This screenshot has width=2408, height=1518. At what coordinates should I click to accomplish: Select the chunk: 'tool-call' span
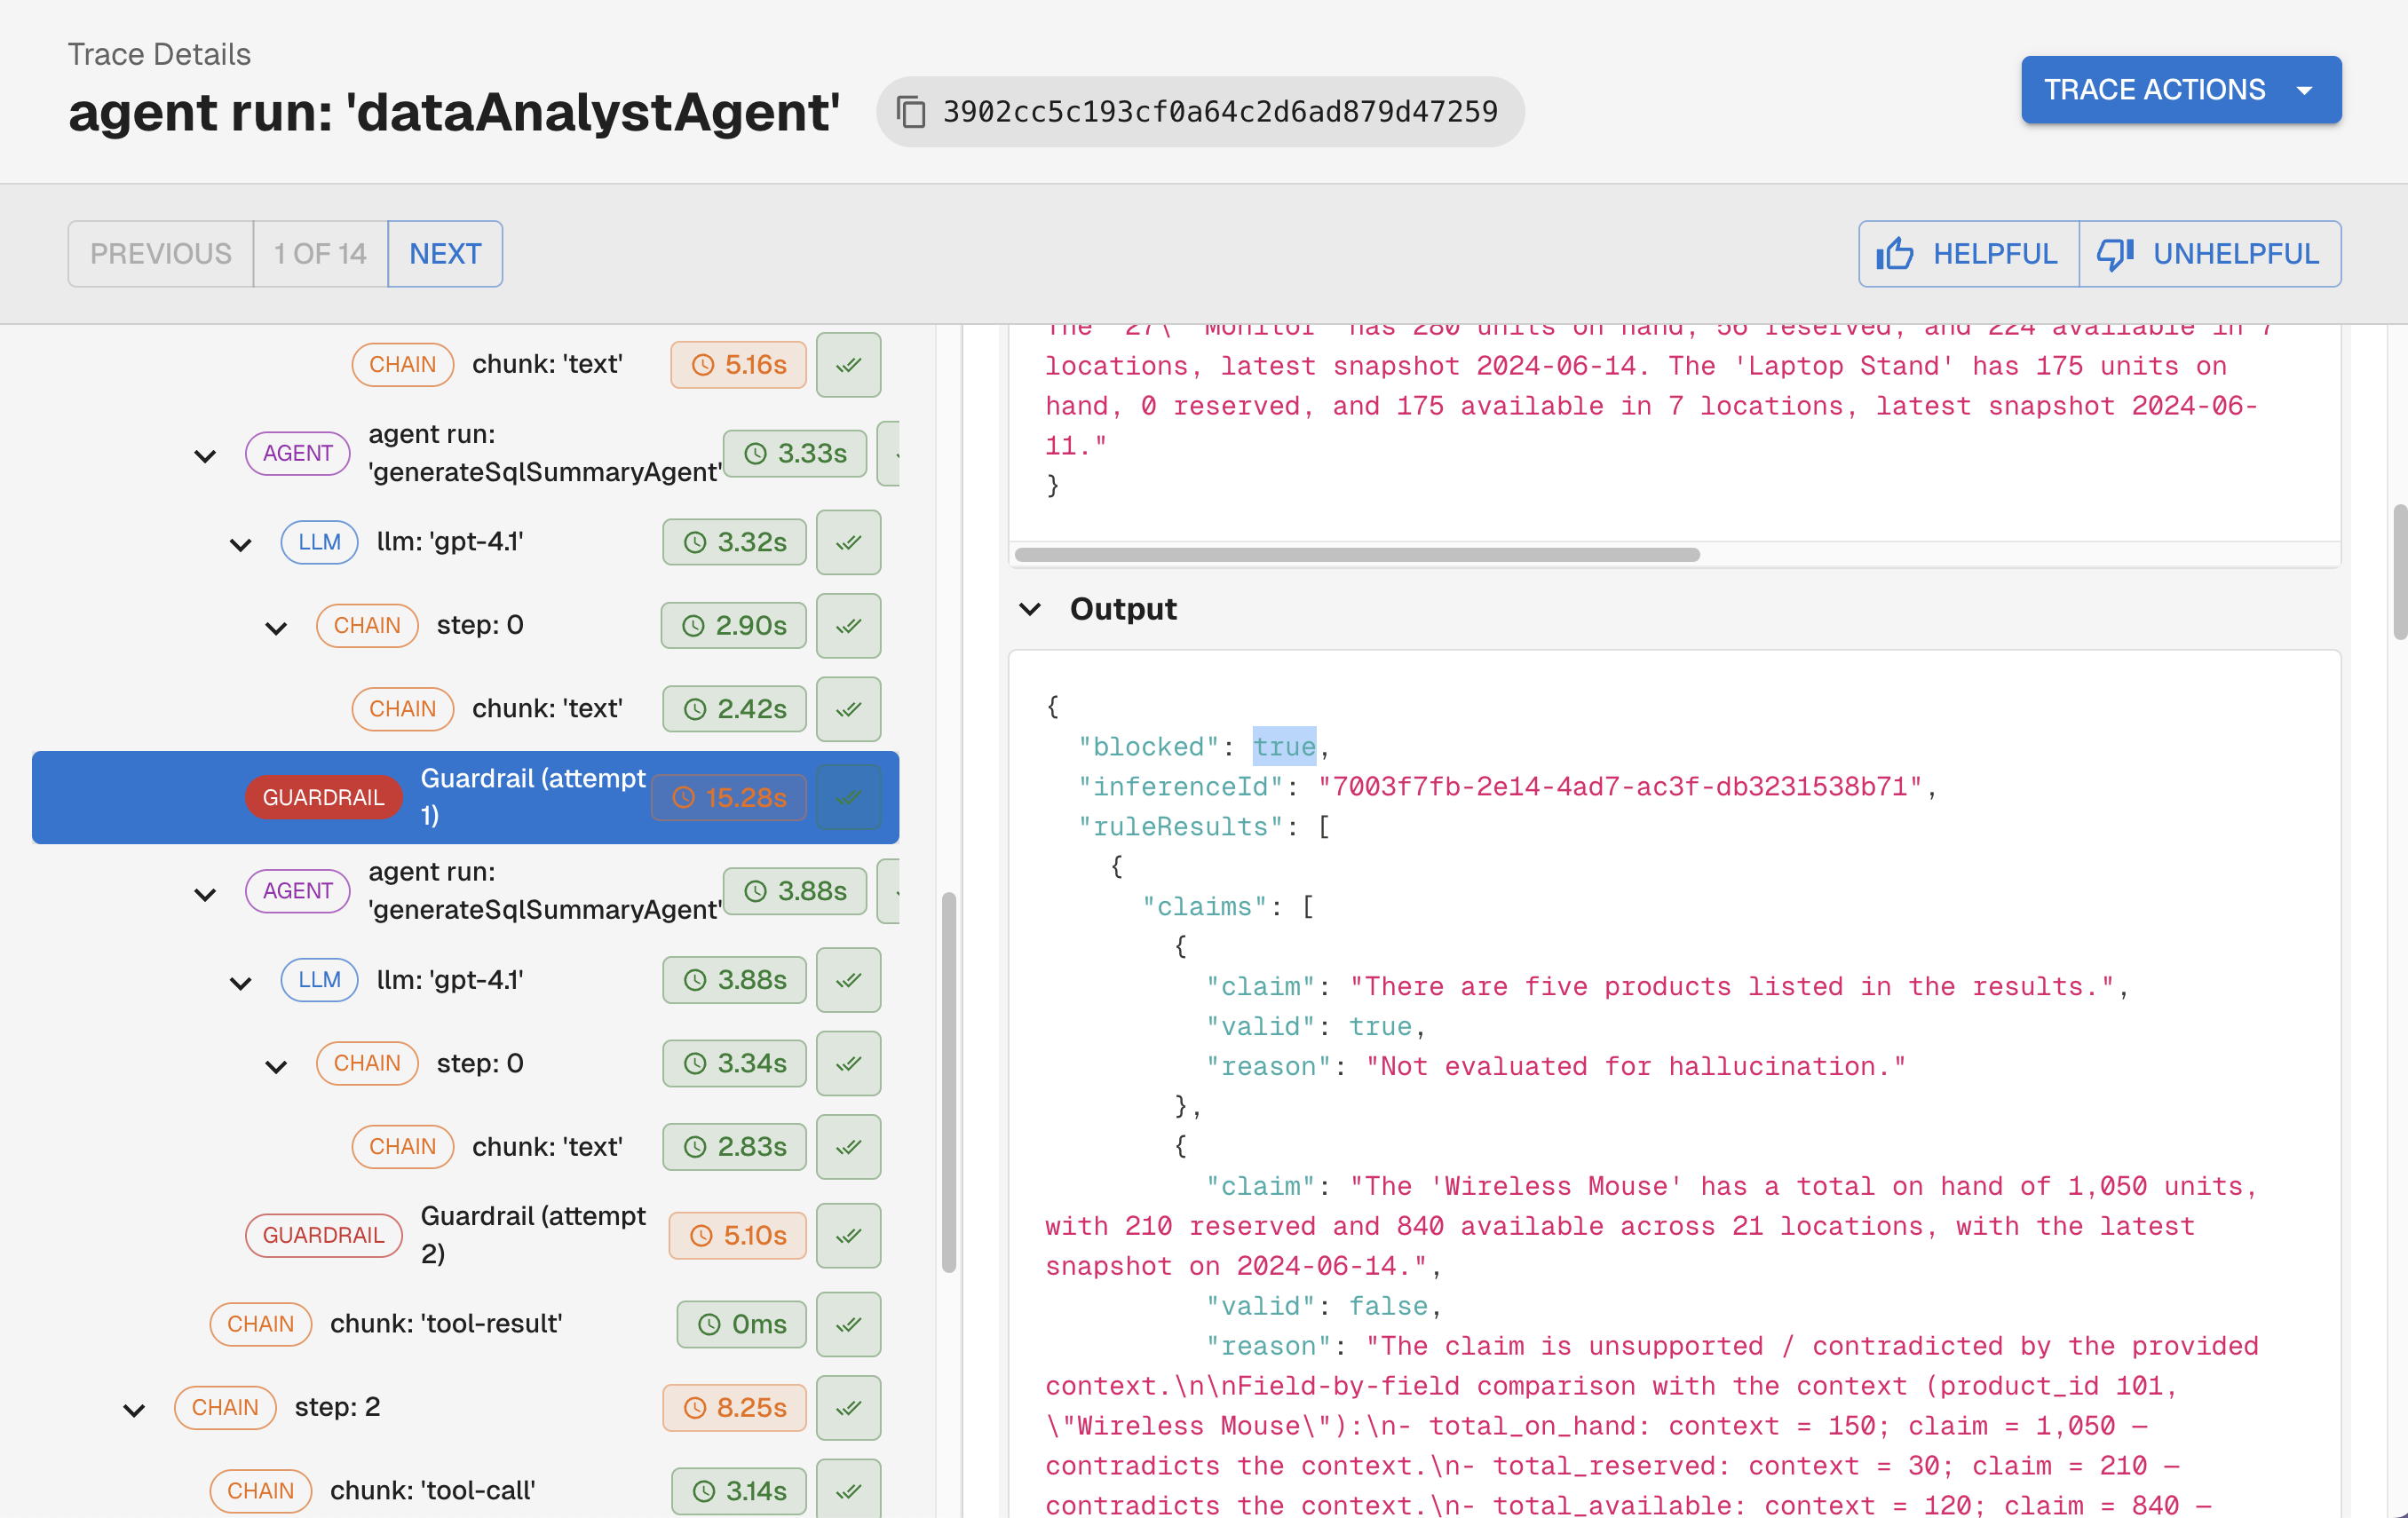432,1490
